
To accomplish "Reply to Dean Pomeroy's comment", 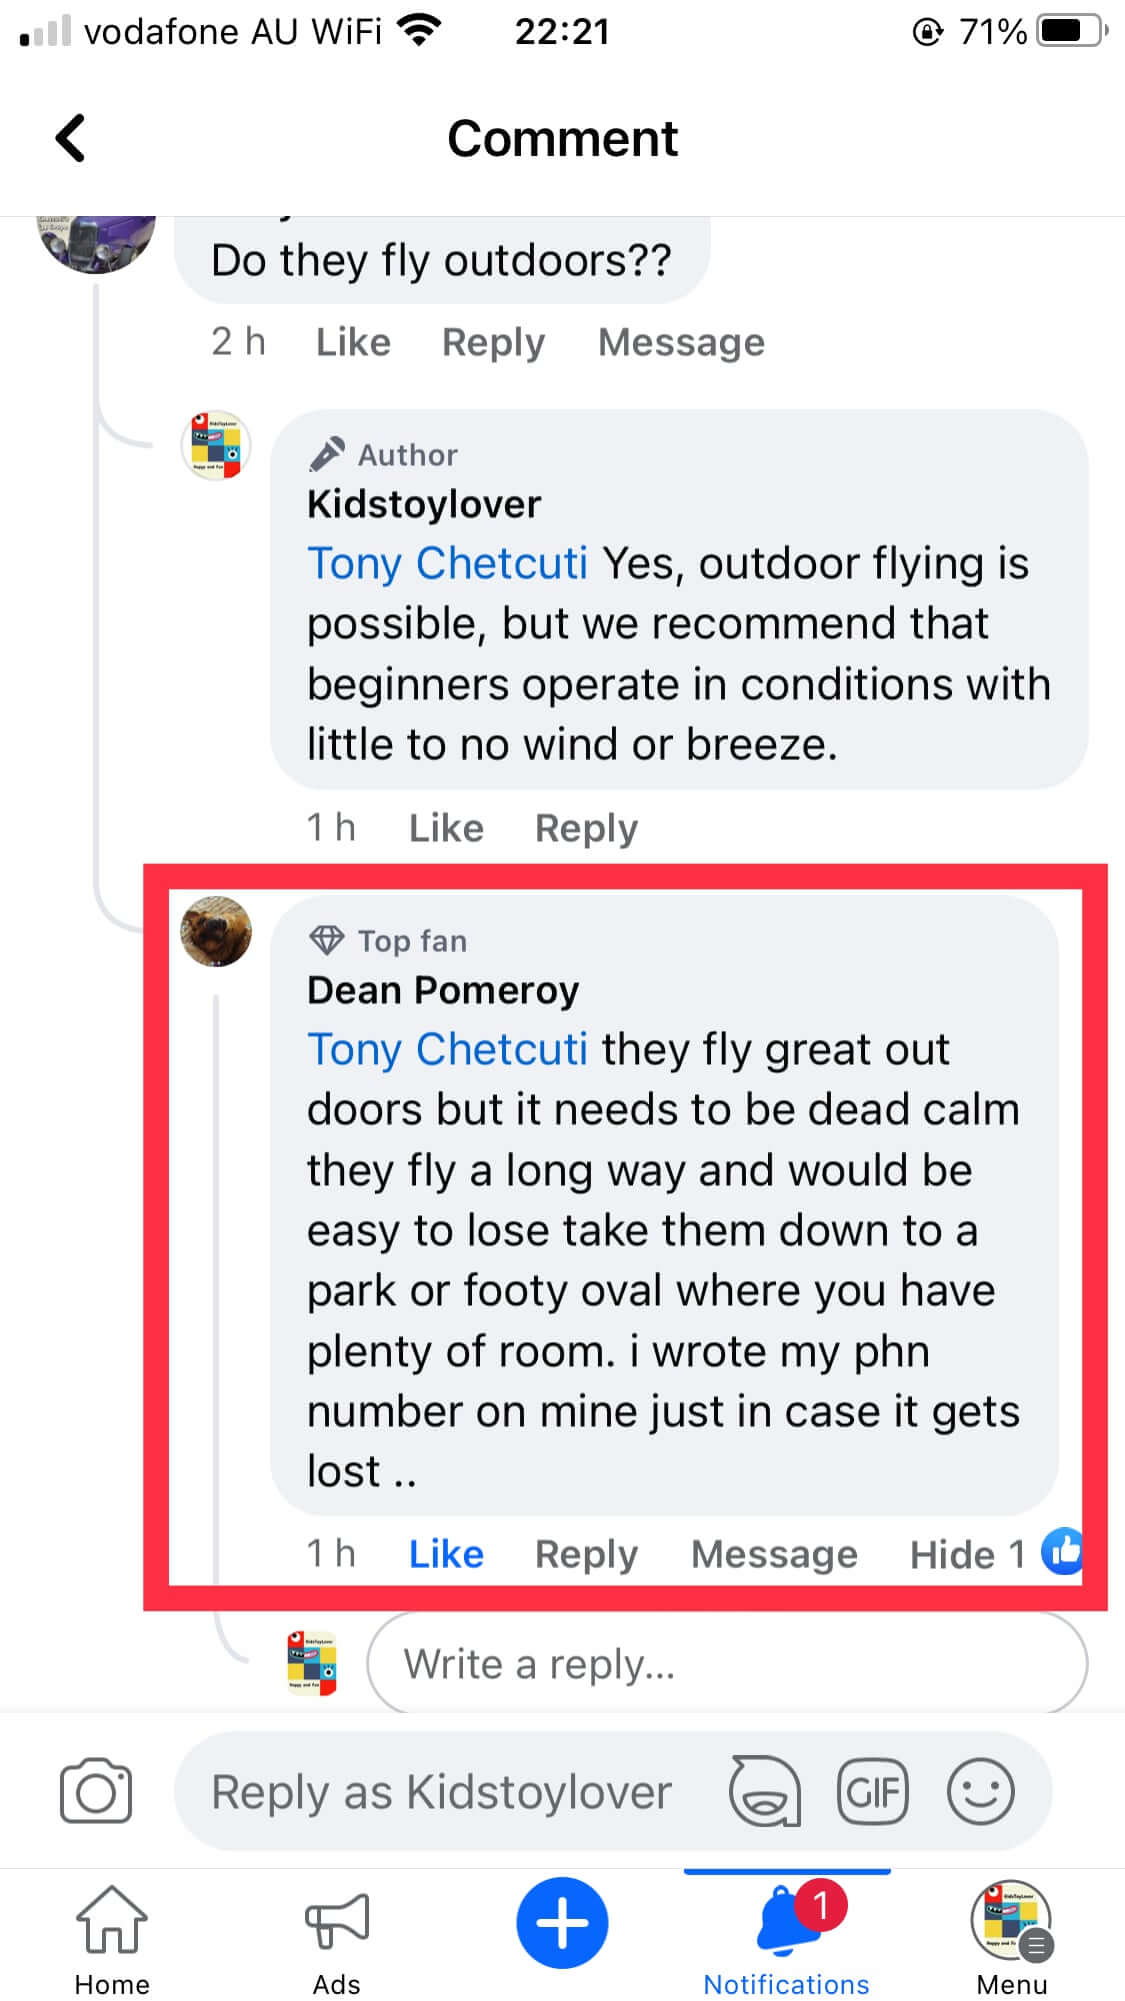I will (586, 1554).
